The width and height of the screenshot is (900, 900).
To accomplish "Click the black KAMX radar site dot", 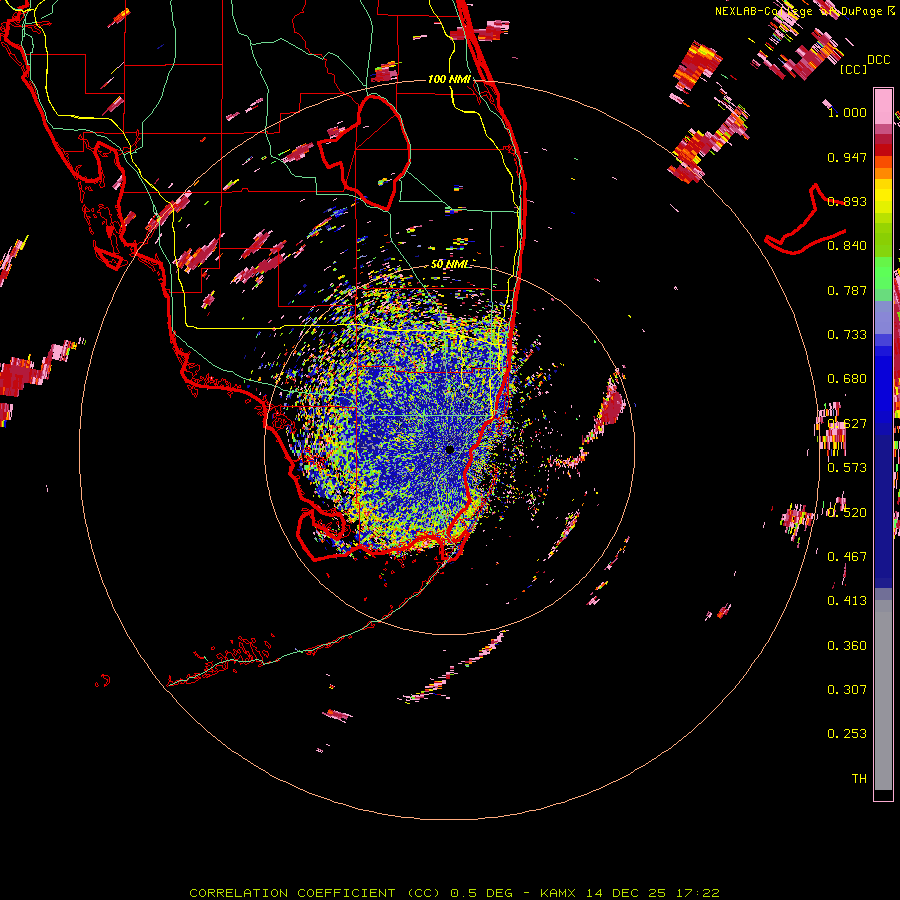I will pos(449,450).
